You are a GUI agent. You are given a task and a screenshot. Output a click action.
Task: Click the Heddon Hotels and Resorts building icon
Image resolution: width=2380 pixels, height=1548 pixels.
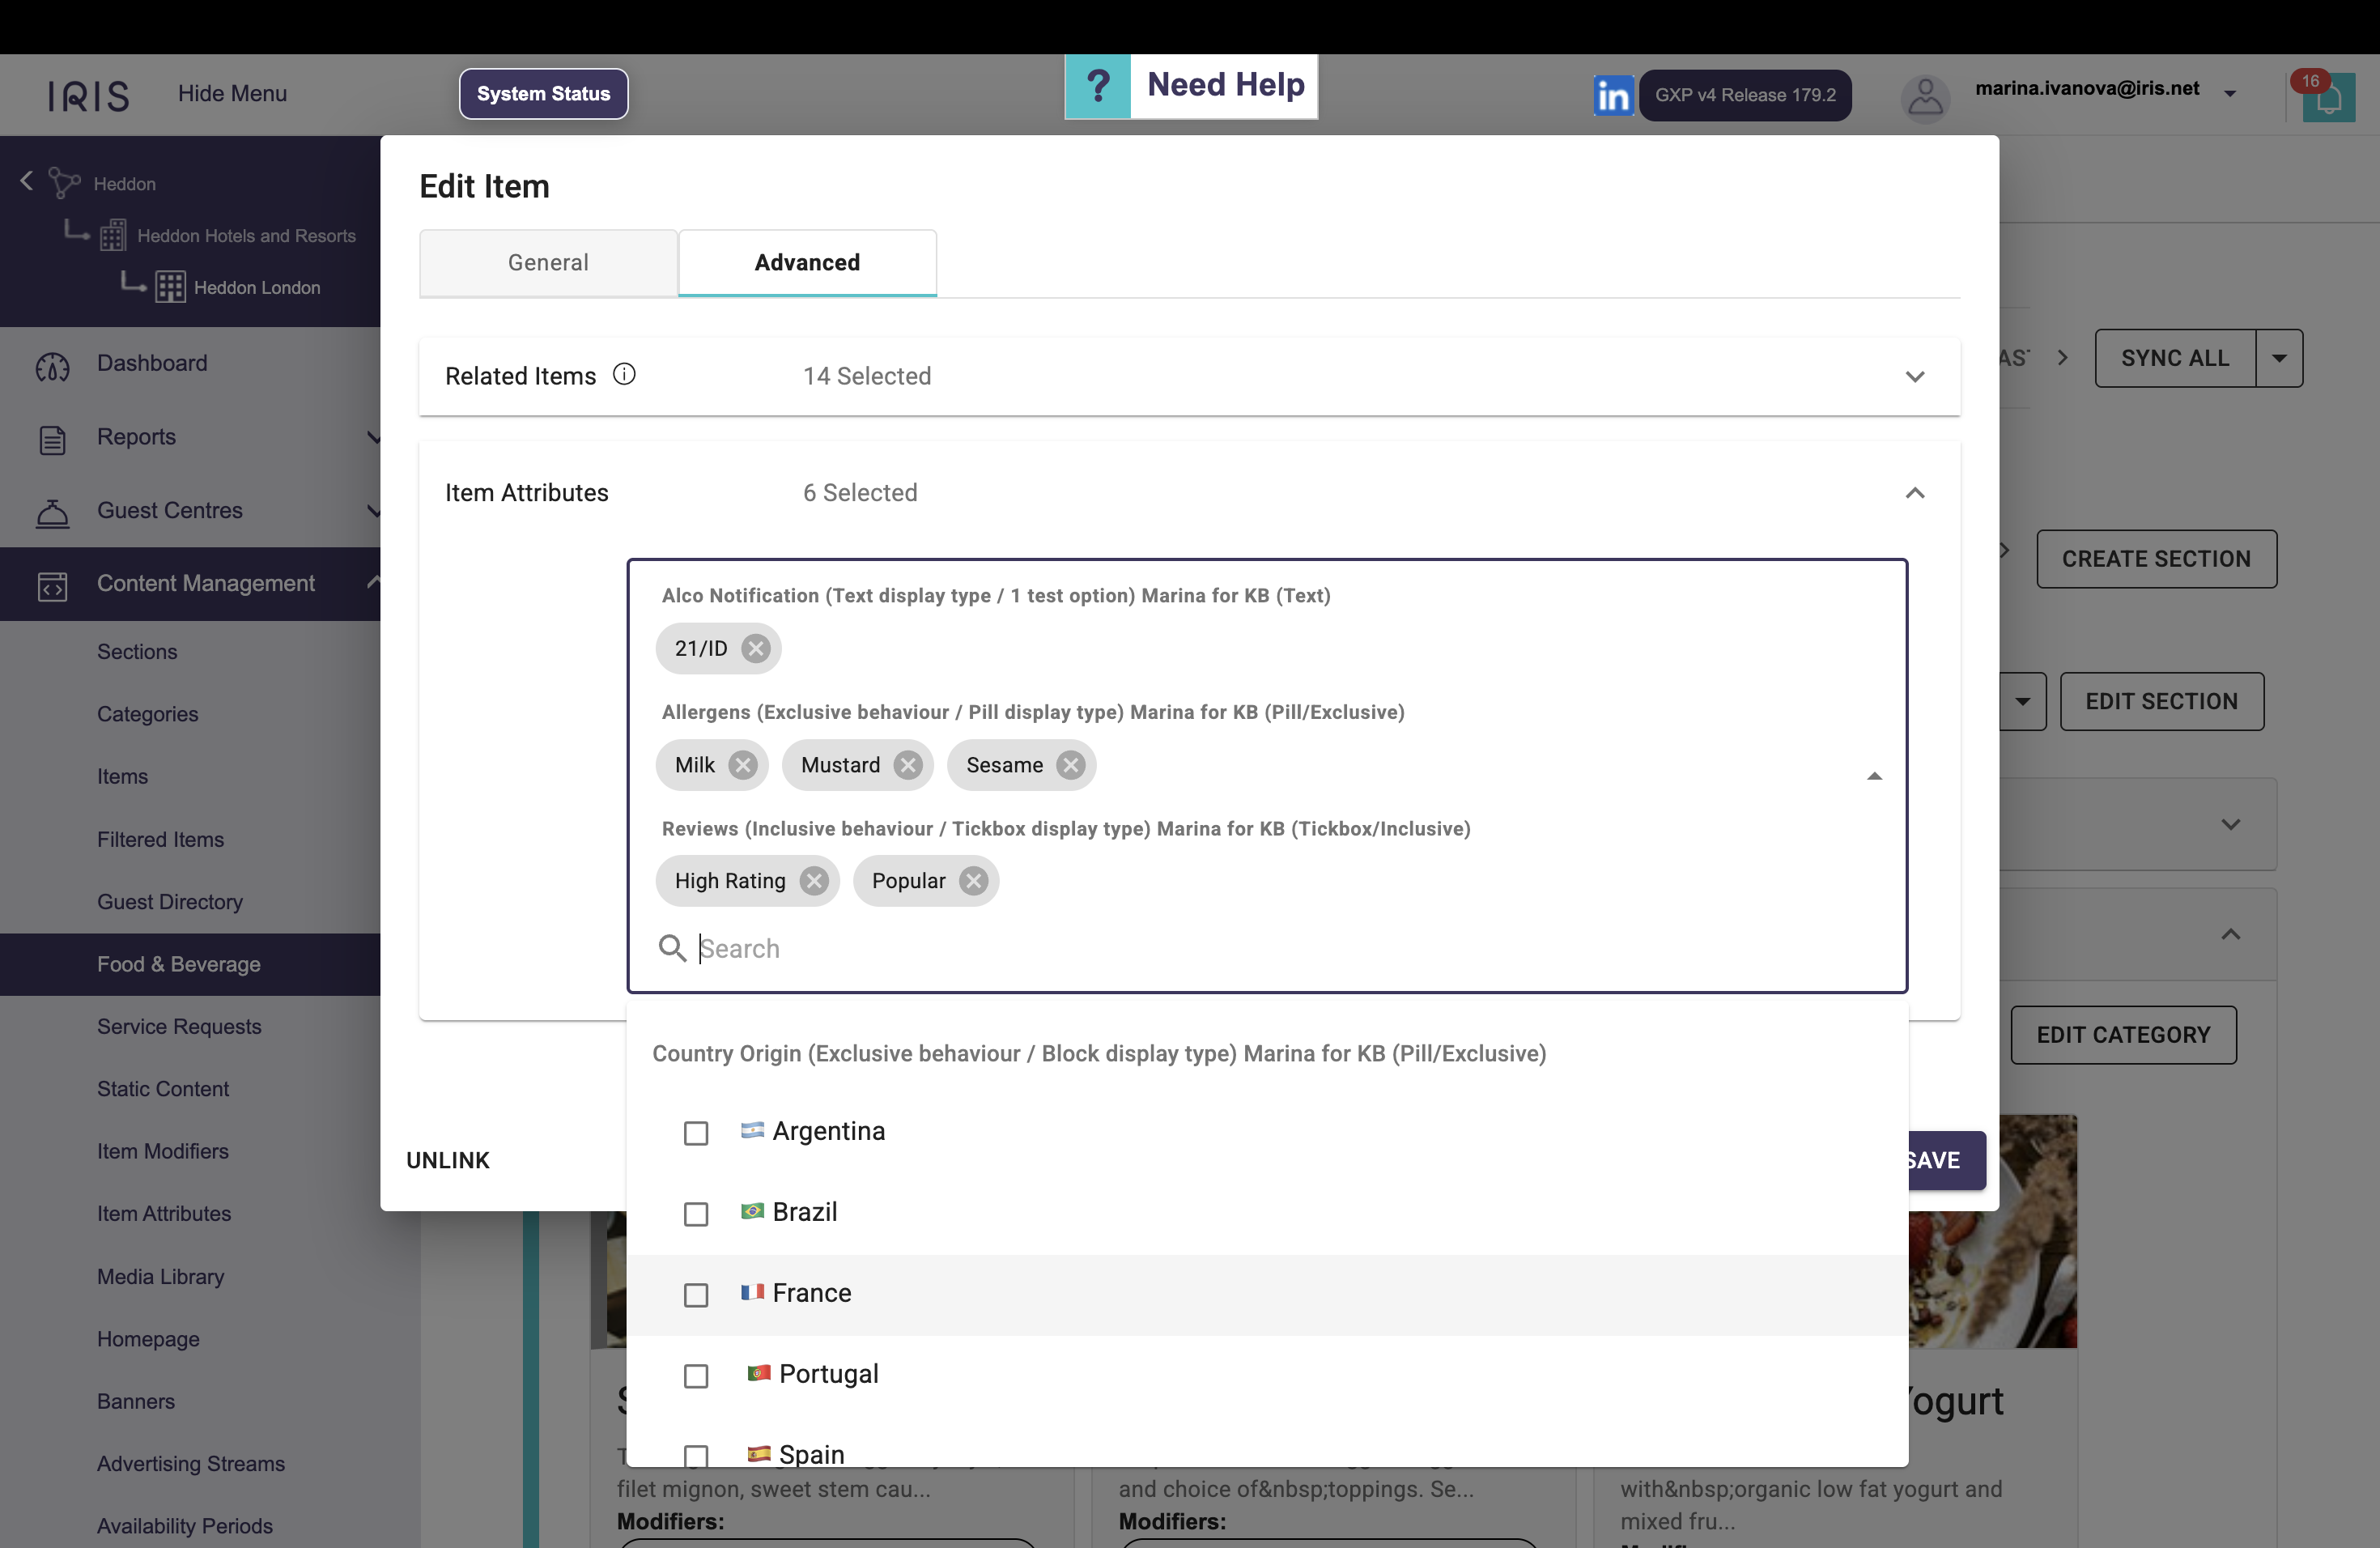(x=113, y=236)
